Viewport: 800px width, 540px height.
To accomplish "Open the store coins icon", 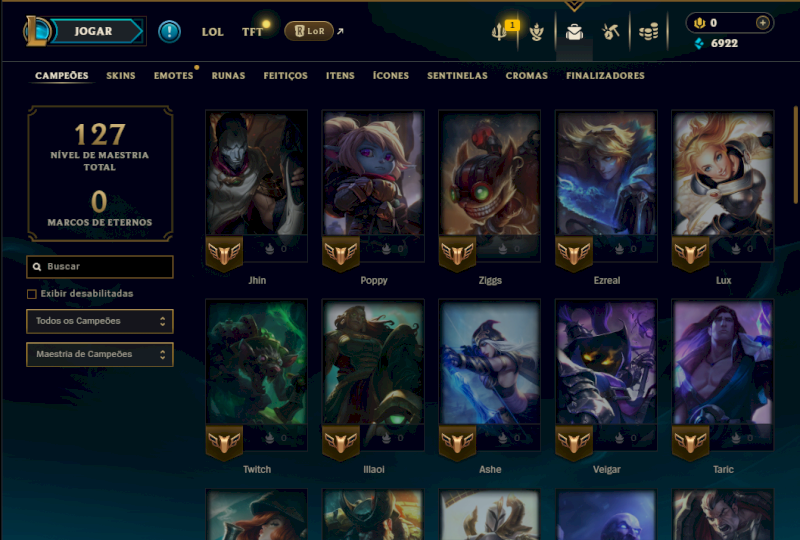I will click(x=648, y=32).
